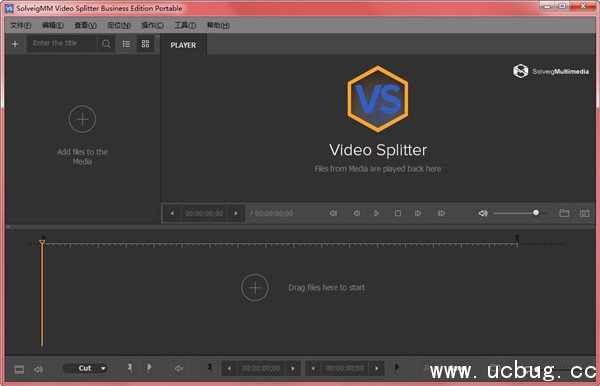Click the flag marker icon in bottom toolbar
This screenshot has height=386, width=600.
[x=149, y=368]
